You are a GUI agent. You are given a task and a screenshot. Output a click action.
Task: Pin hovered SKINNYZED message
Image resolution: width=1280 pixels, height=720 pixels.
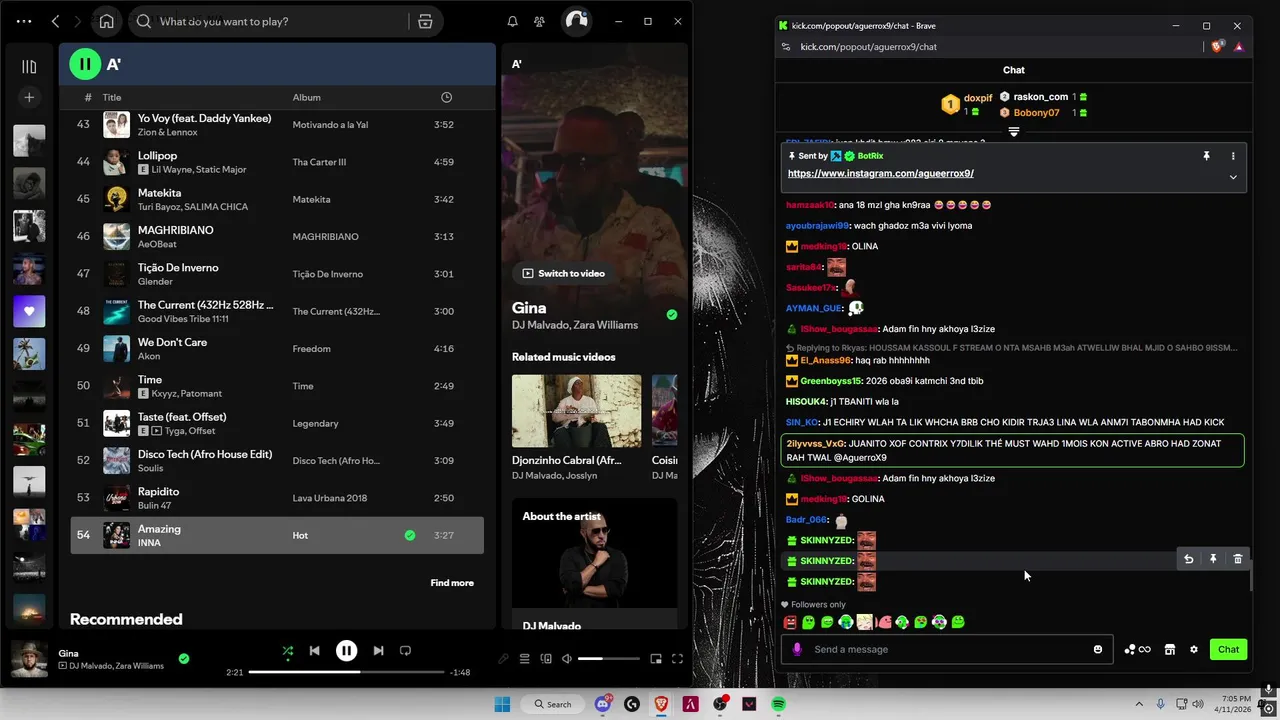[x=1213, y=559]
